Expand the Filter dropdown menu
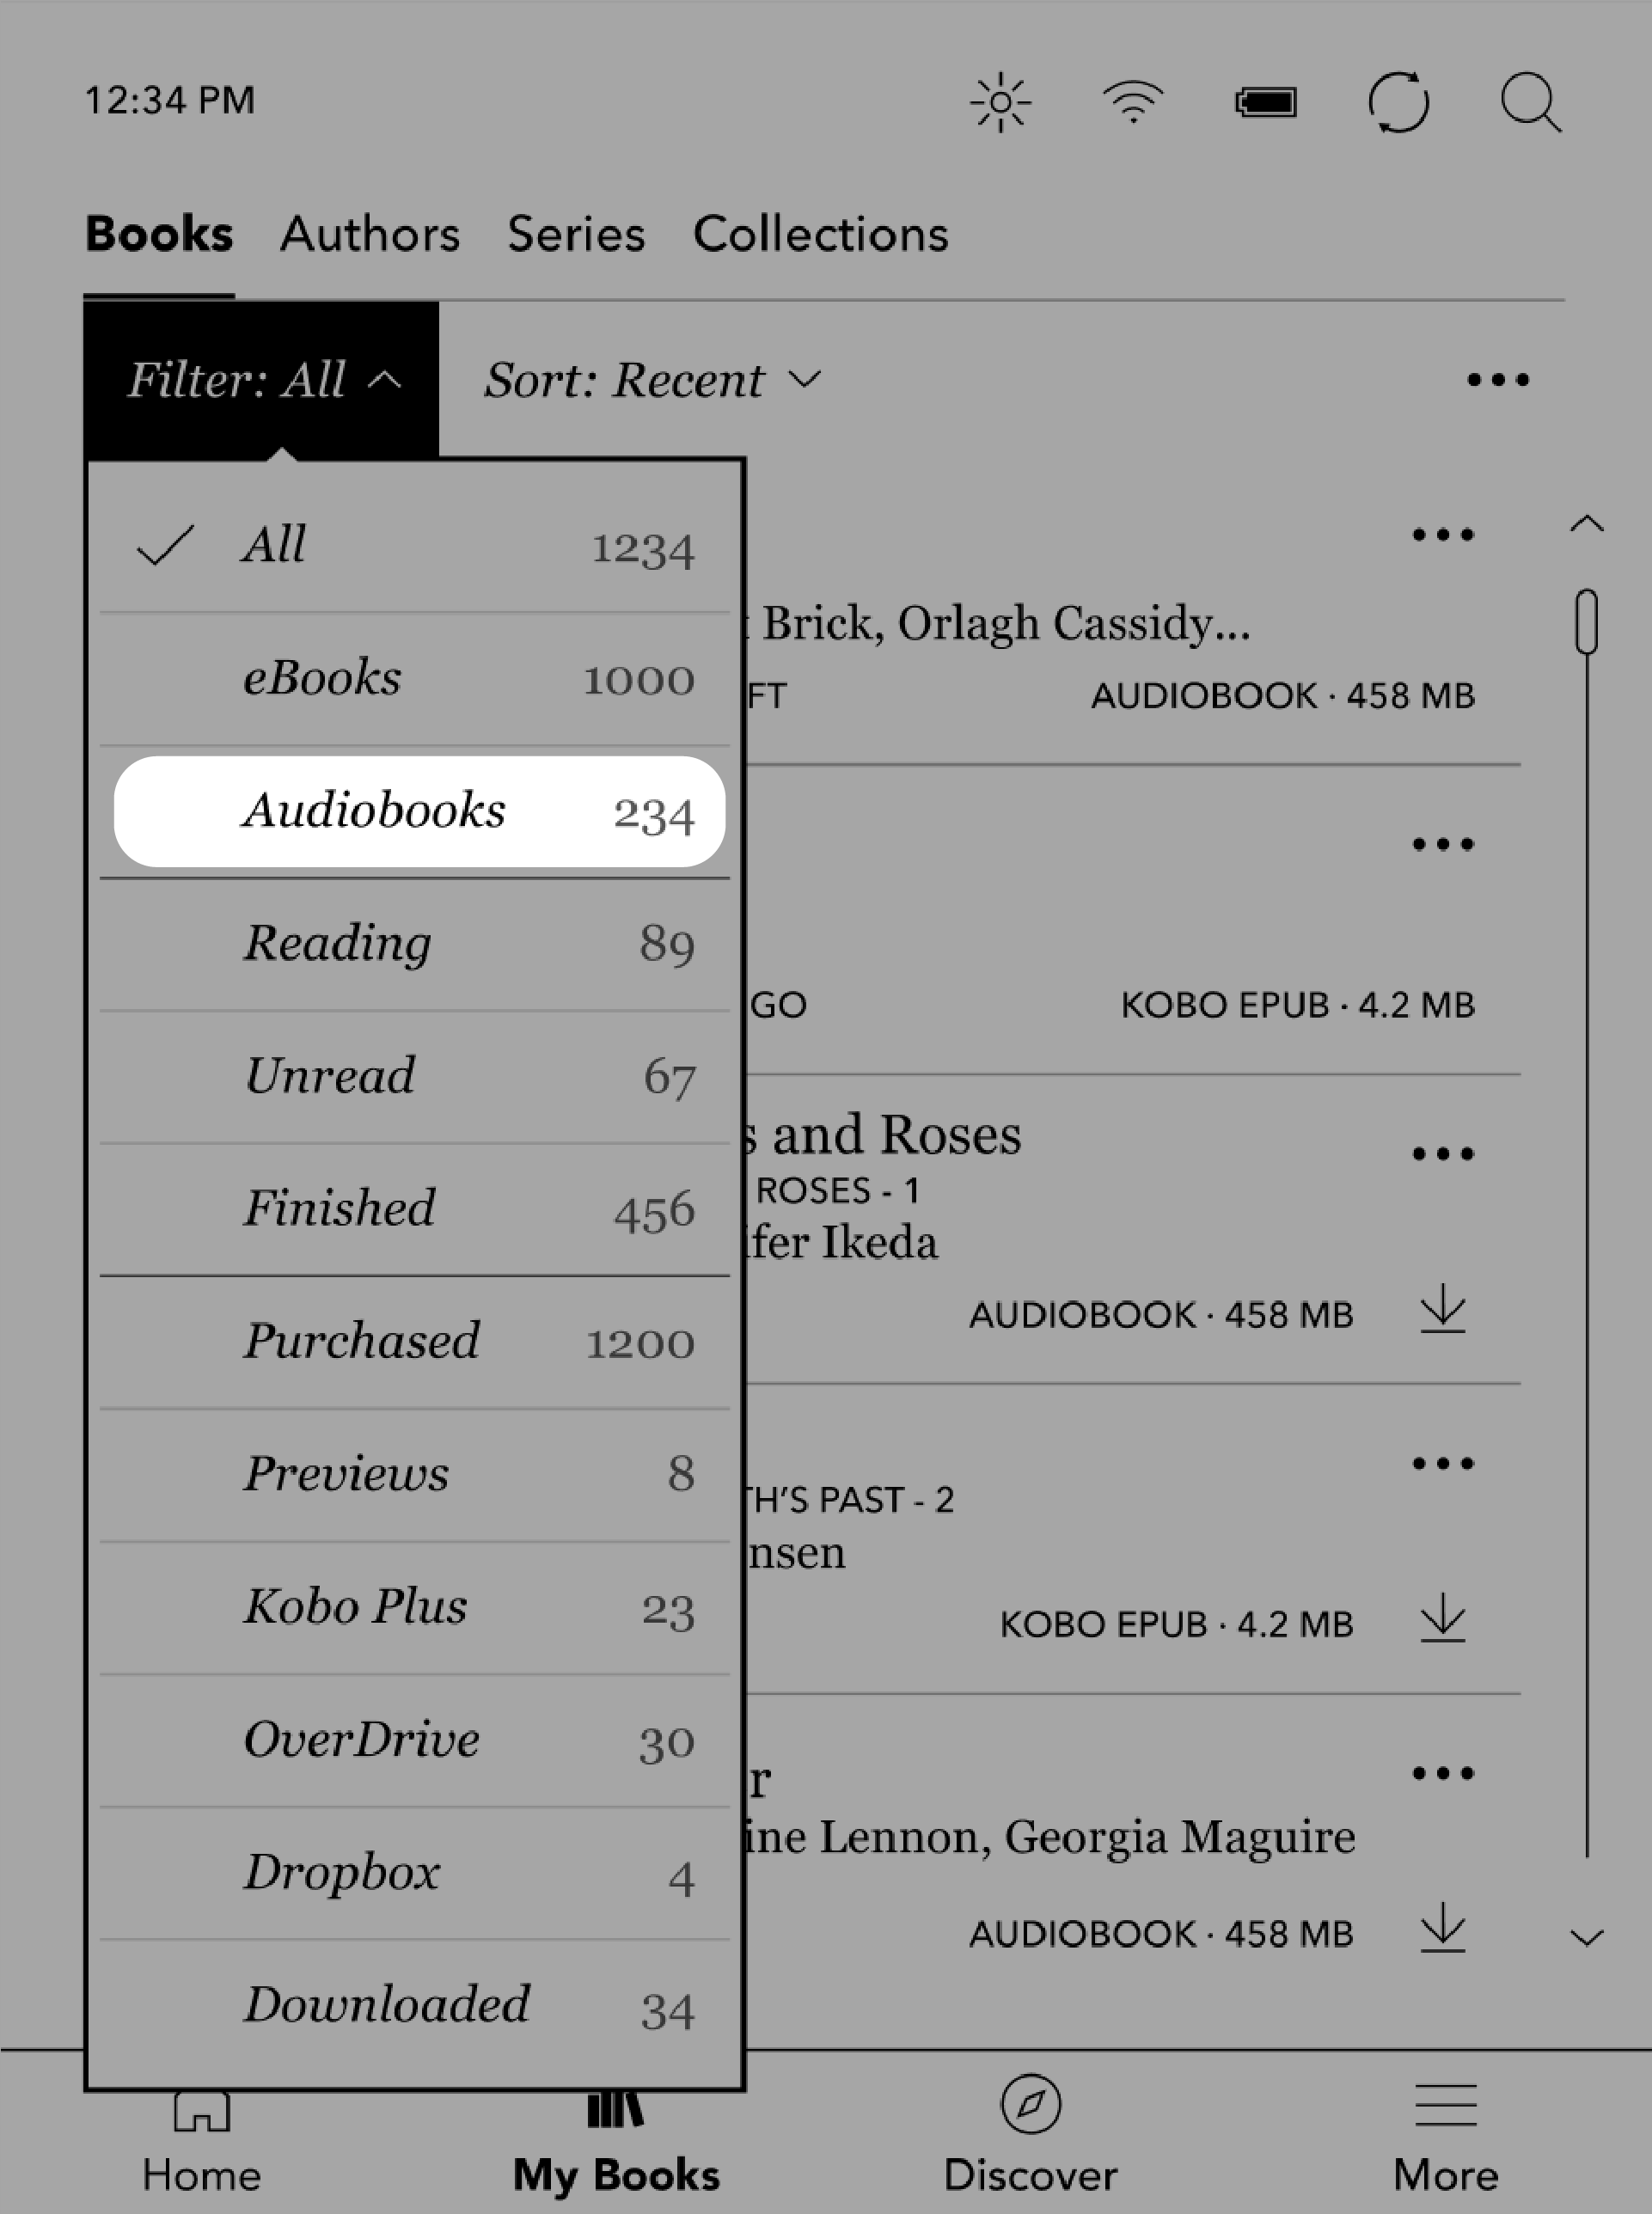The width and height of the screenshot is (1652, 2214). [262, 380]
